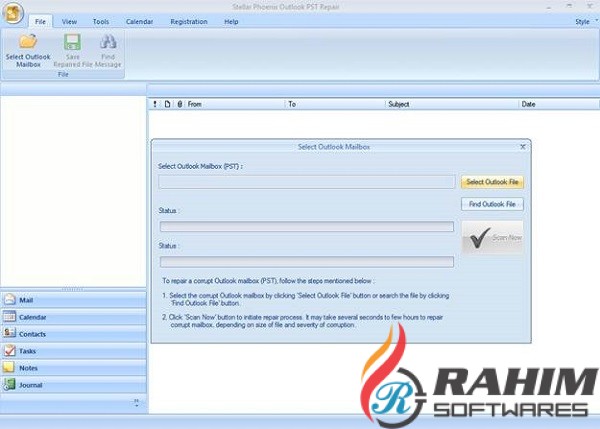Click the Outlook Mailbox PST path field
Viewport: 600px width, 429px height.
click(x=307, y=182)
